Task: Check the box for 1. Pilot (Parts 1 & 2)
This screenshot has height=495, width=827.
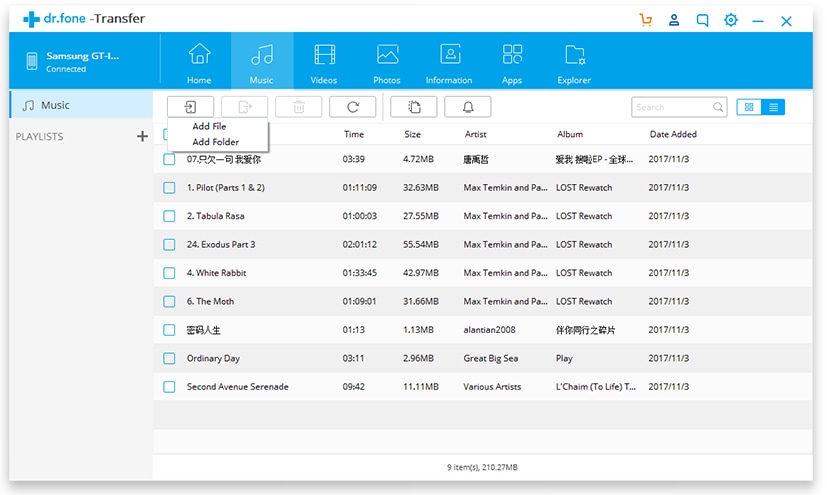Action: pyautogui.click(x=169, y=188)
